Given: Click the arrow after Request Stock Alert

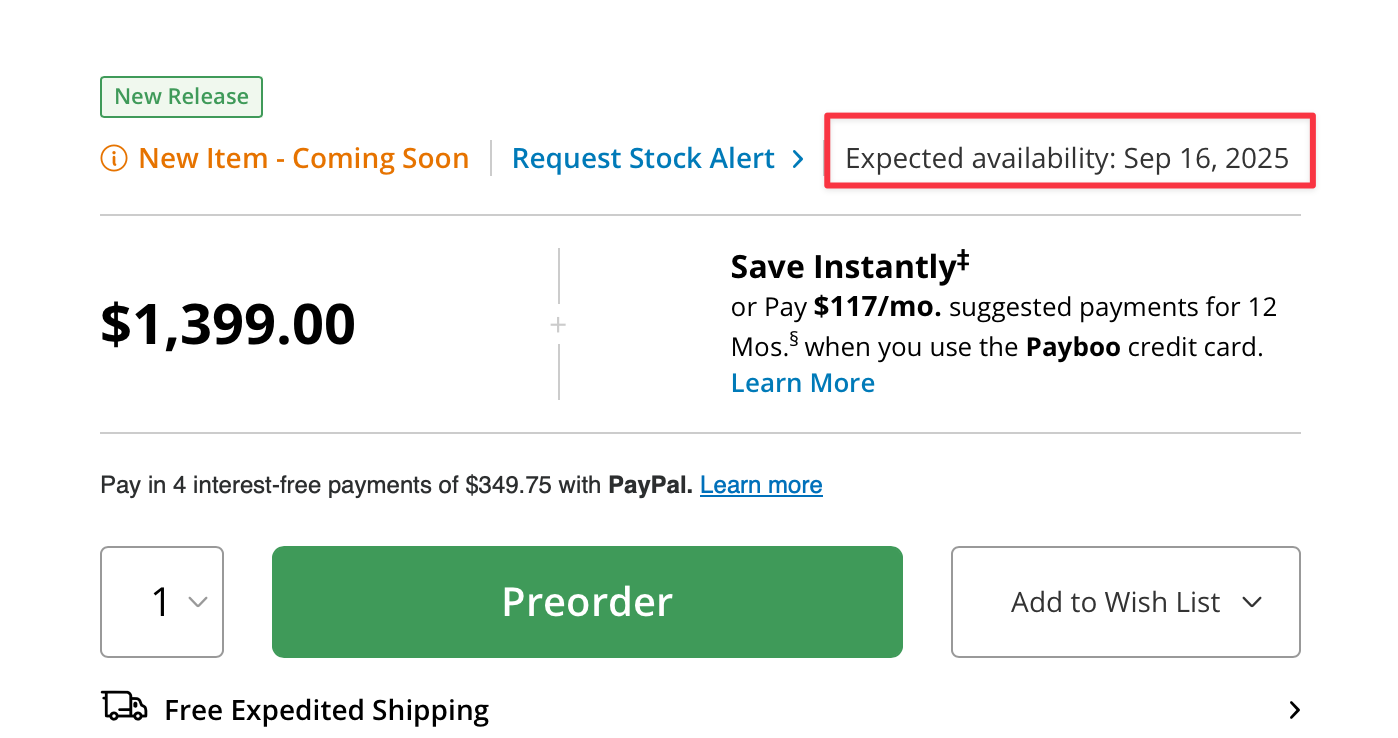Looking at the screenshot, I should (x=797, y=159).
